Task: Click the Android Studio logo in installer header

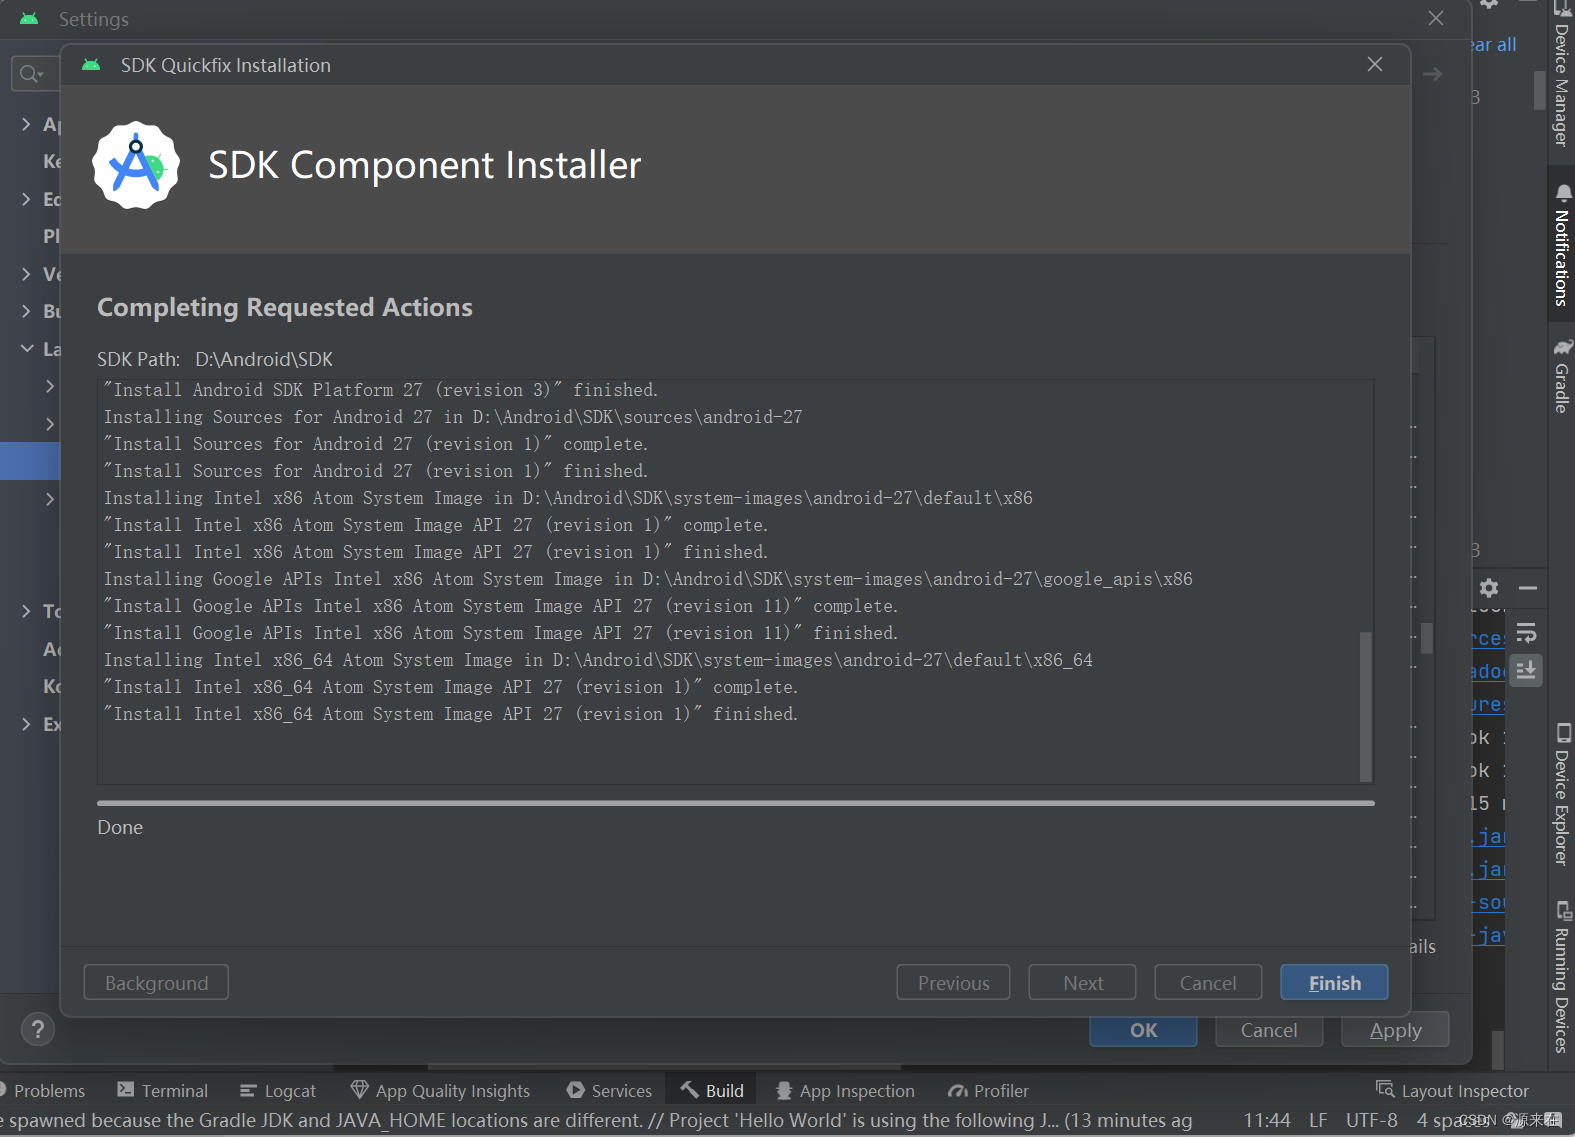Action: (x=136, y=165)
